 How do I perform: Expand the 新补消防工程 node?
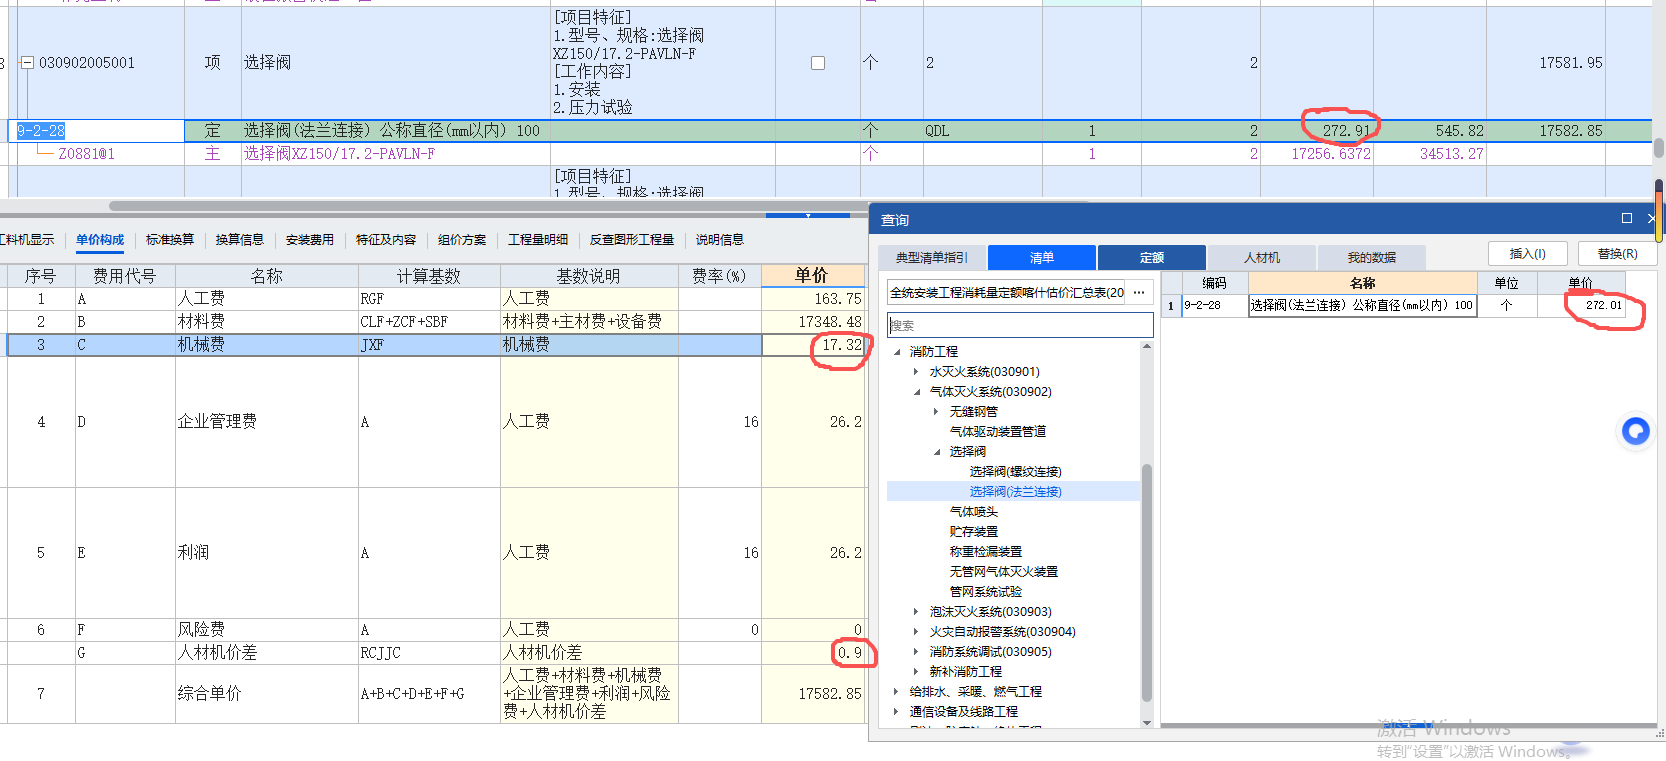click(916, 672)
